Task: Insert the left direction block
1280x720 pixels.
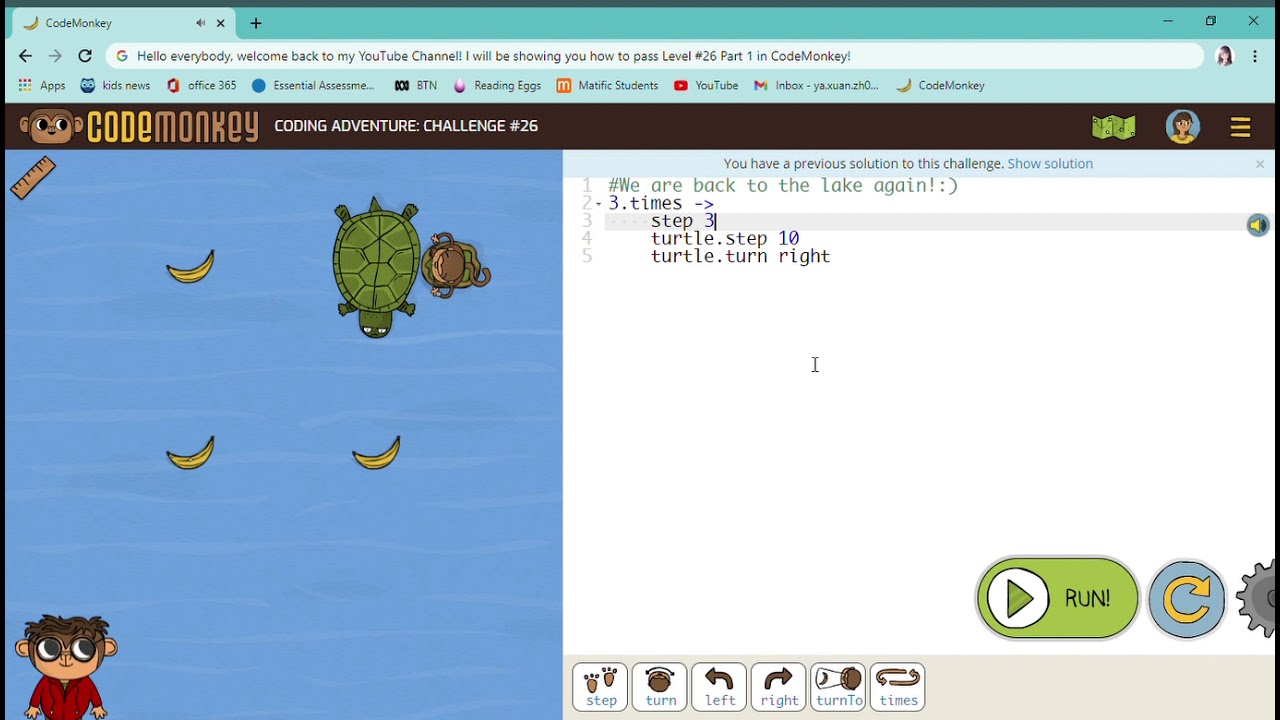Action: pyautogui.click(x=719, y=687)
